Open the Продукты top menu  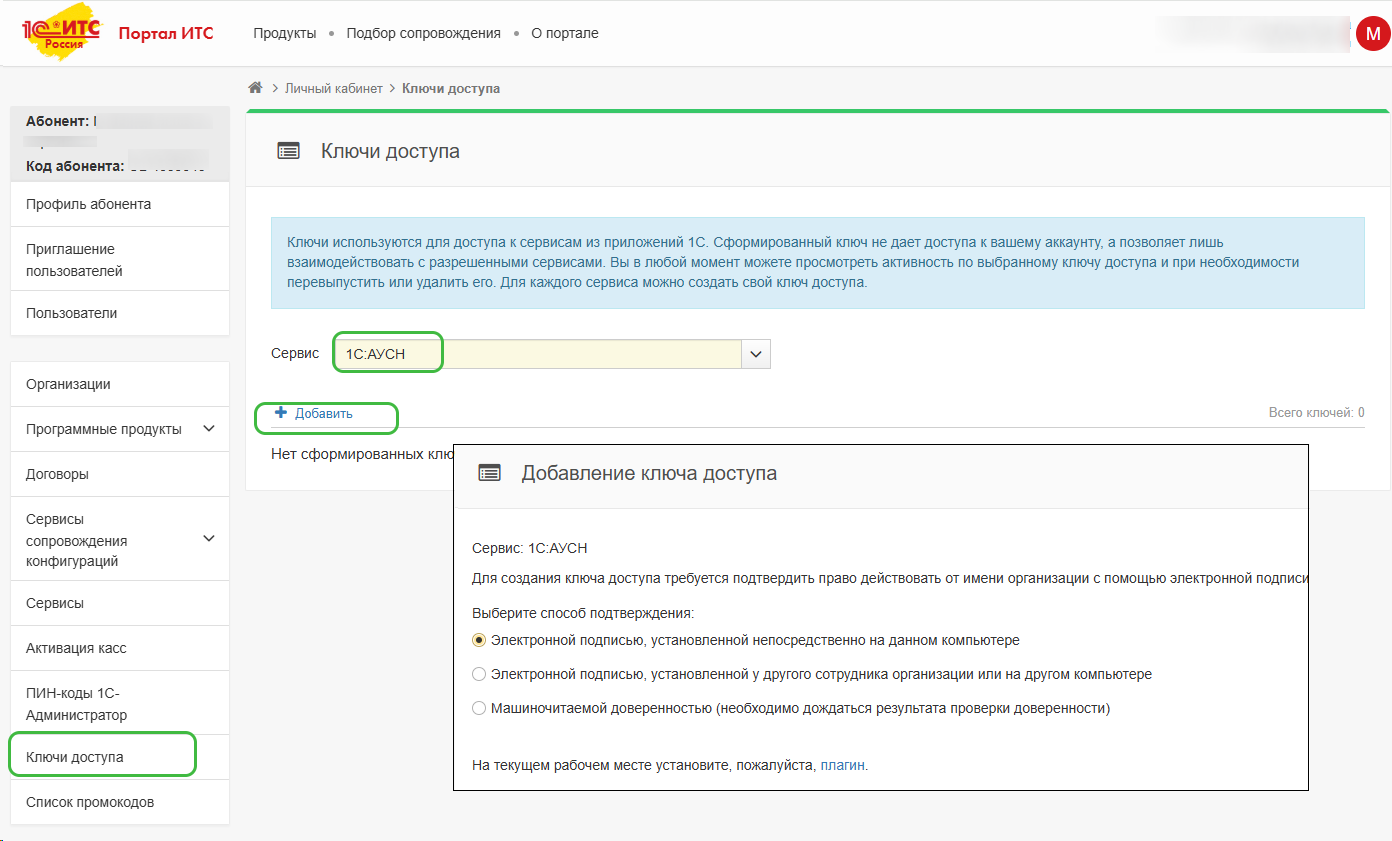pyautogui.click(x=284, y=33)
